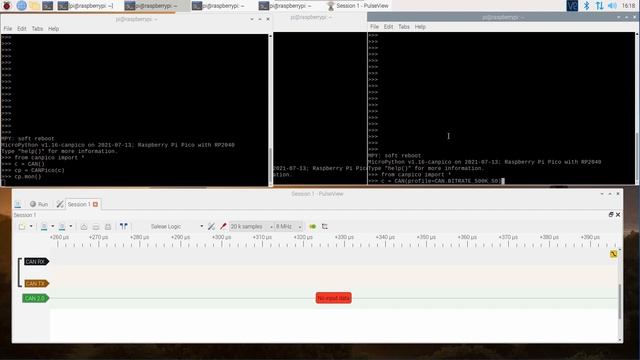Click the add protocol decoder icon

(313, 227)
